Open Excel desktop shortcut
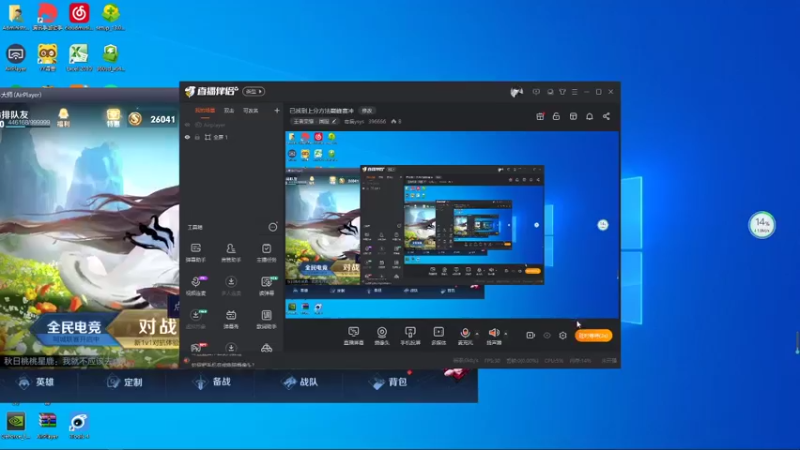The width and height of the screenshot is (800, 450). [79, 57]
